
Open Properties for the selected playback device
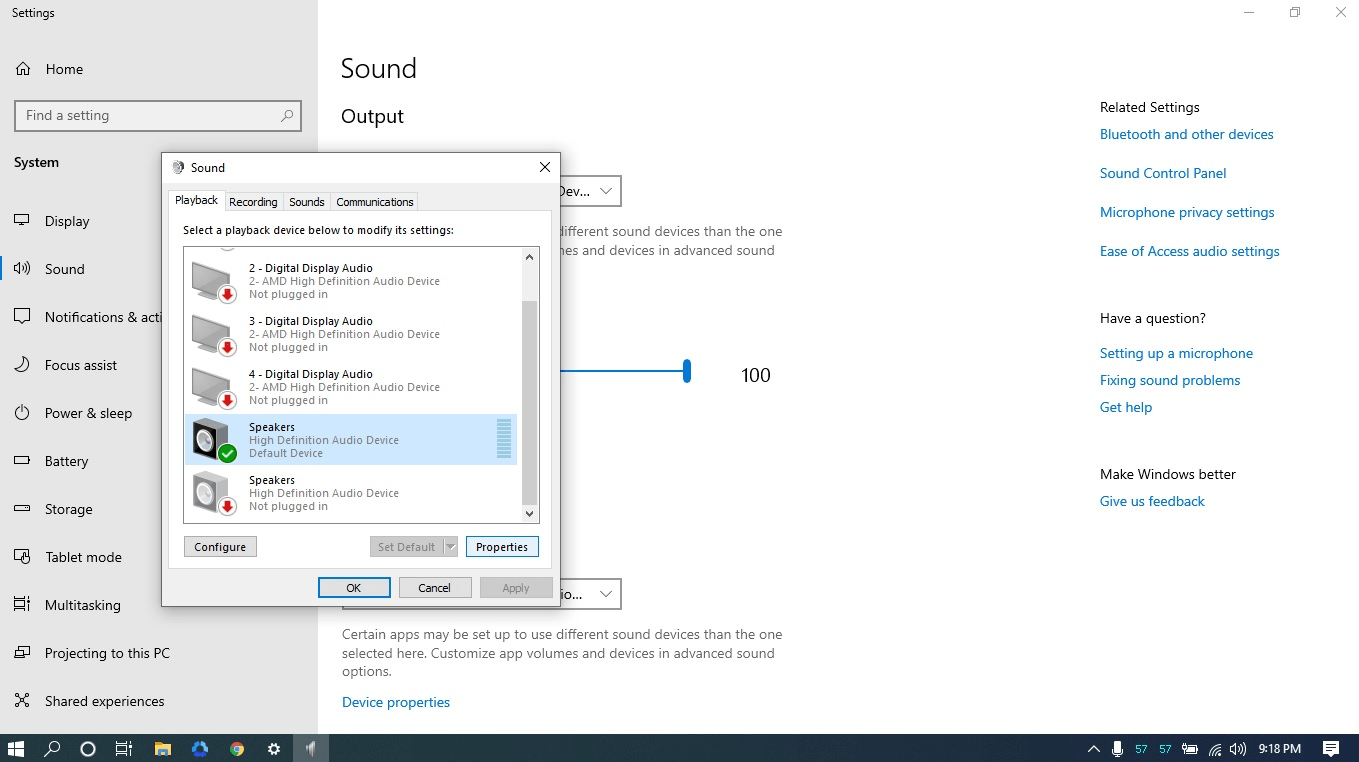click(502, 546)
